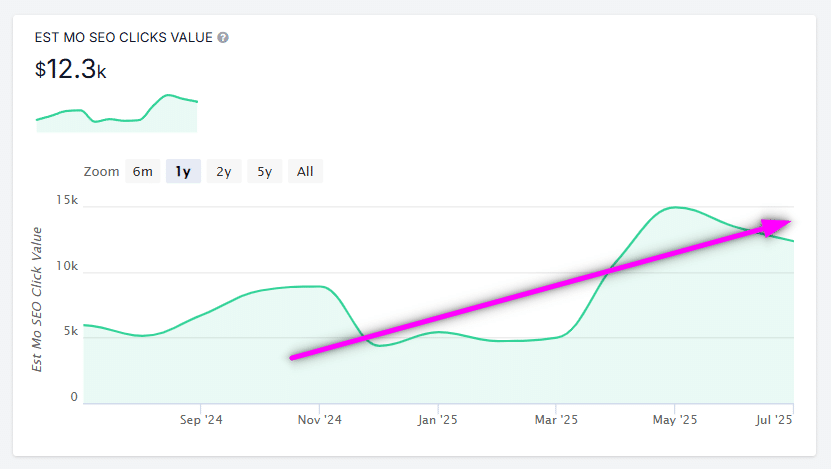Click the 5k y-axis label
This screenshot has height=469, width=831.
pyautogui.click(x=70, y=331)
